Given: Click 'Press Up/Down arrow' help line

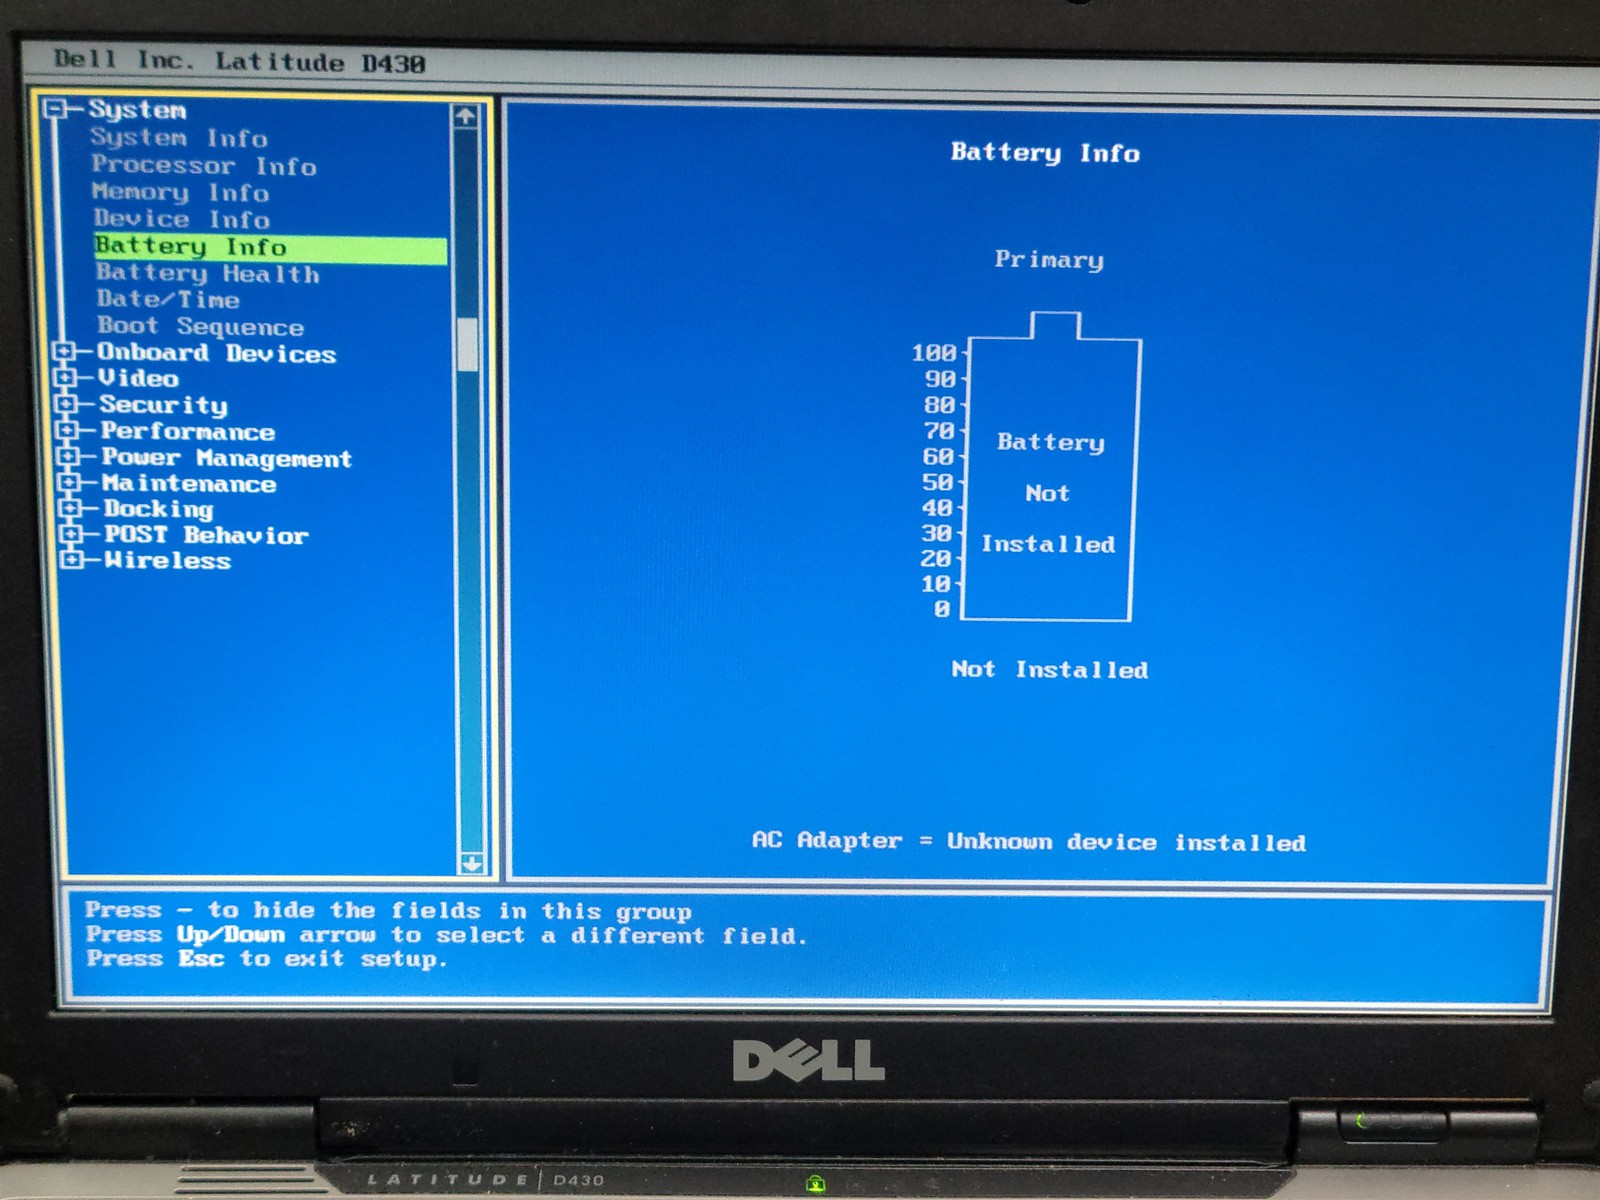Looking at the screenshot, I should click(446, 935).
